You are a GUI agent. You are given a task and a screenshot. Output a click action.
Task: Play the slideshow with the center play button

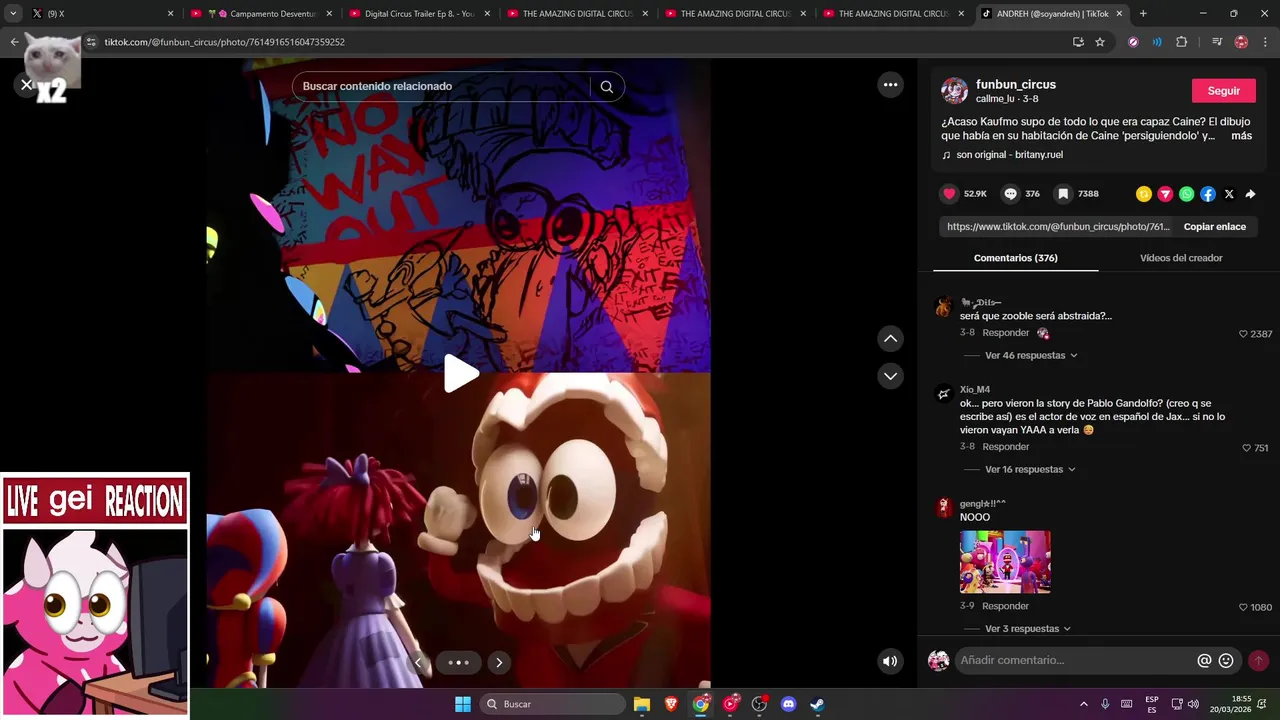click(460, 374)
